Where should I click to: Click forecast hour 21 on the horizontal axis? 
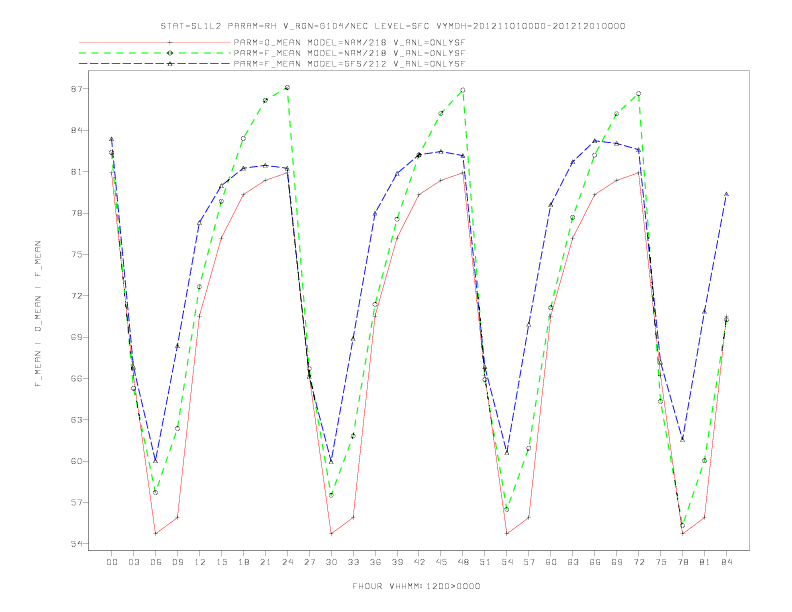pos(265,562)
